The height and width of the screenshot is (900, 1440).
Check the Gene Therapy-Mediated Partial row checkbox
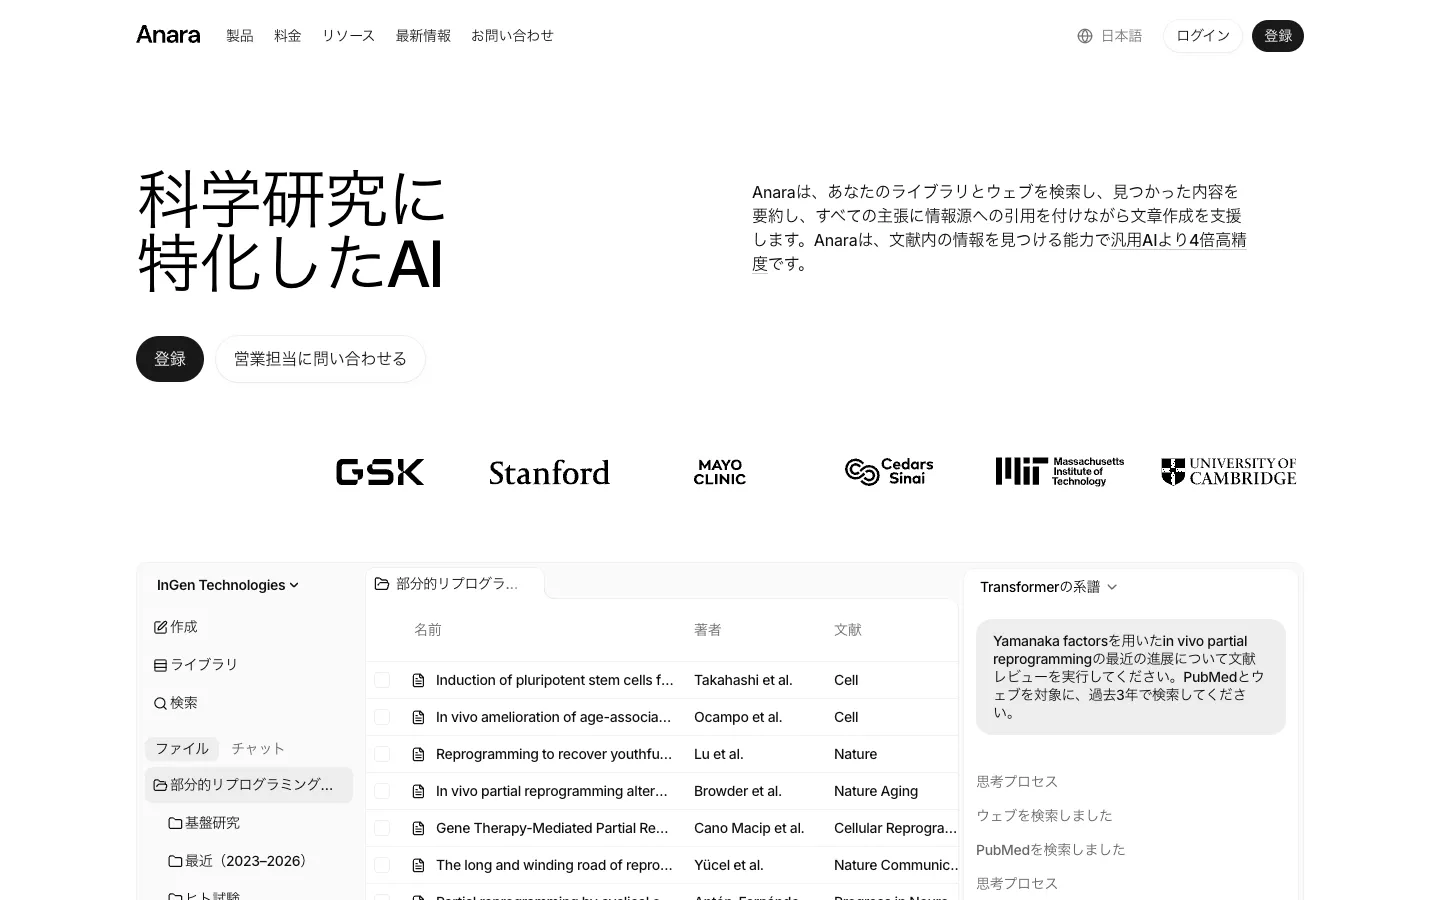(382, 828)
